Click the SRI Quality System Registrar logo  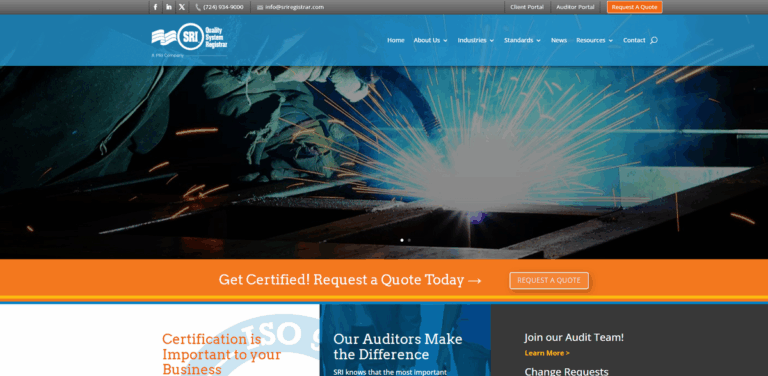(190, 39)
